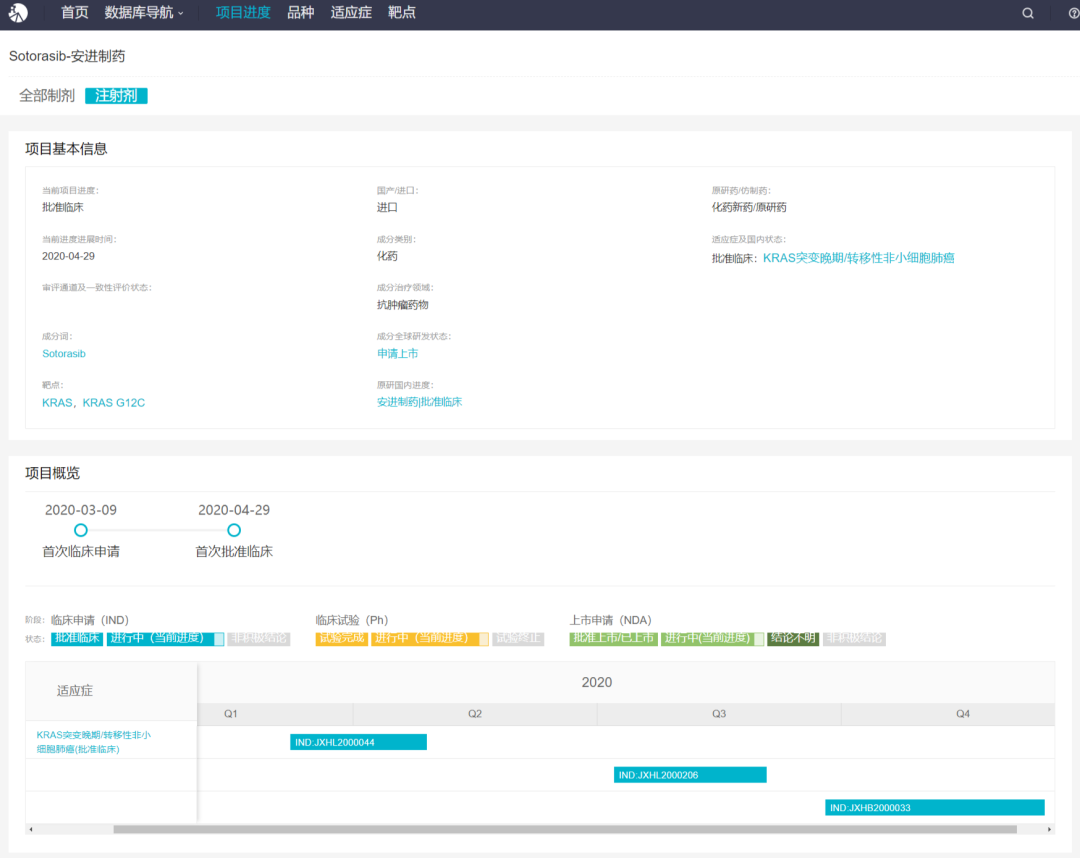Go to 首页 in the navigation bar
Image resolution: width=1080 pixels, height=858 pixels.
click(x=74, y=12)
